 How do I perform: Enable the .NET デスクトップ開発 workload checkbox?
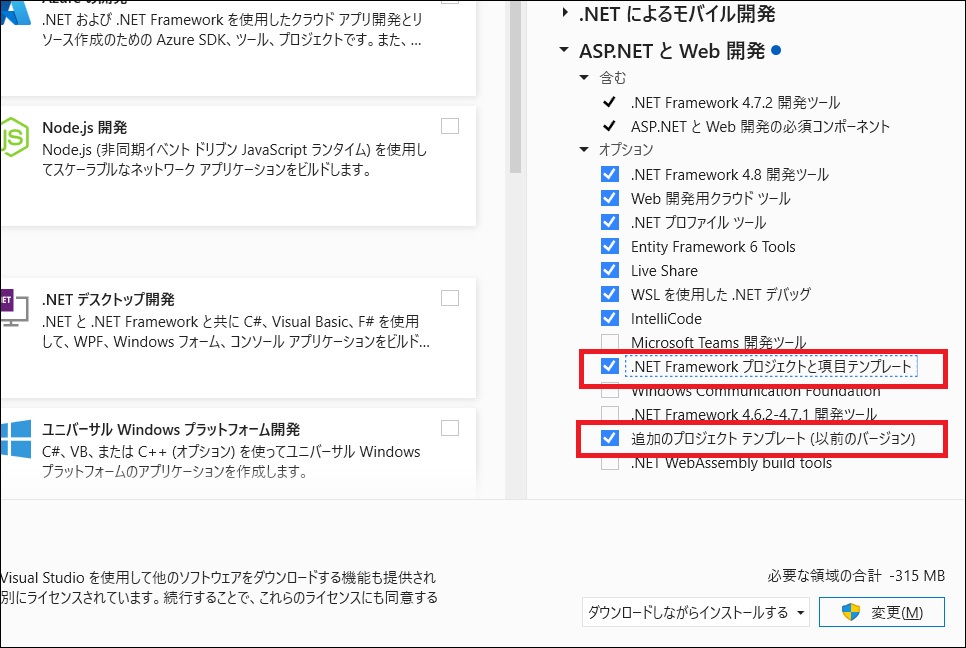click(x=450, y=298)
